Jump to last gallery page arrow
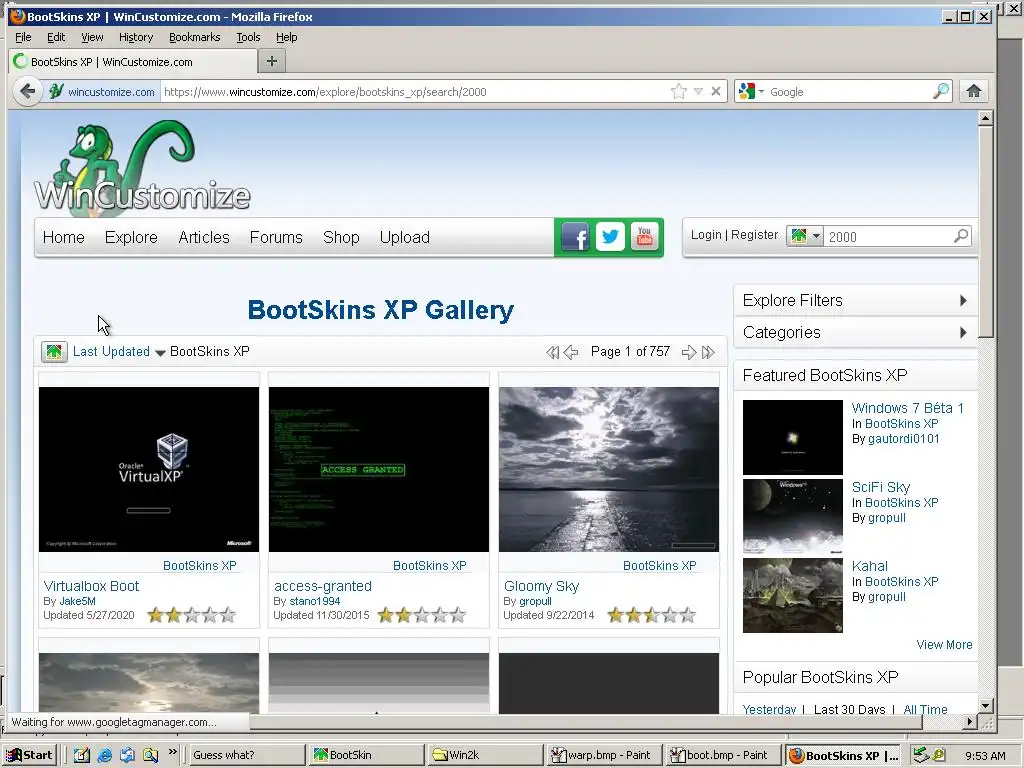The height and width of the screenshot is (768, 1024). [x=708, y=353]
